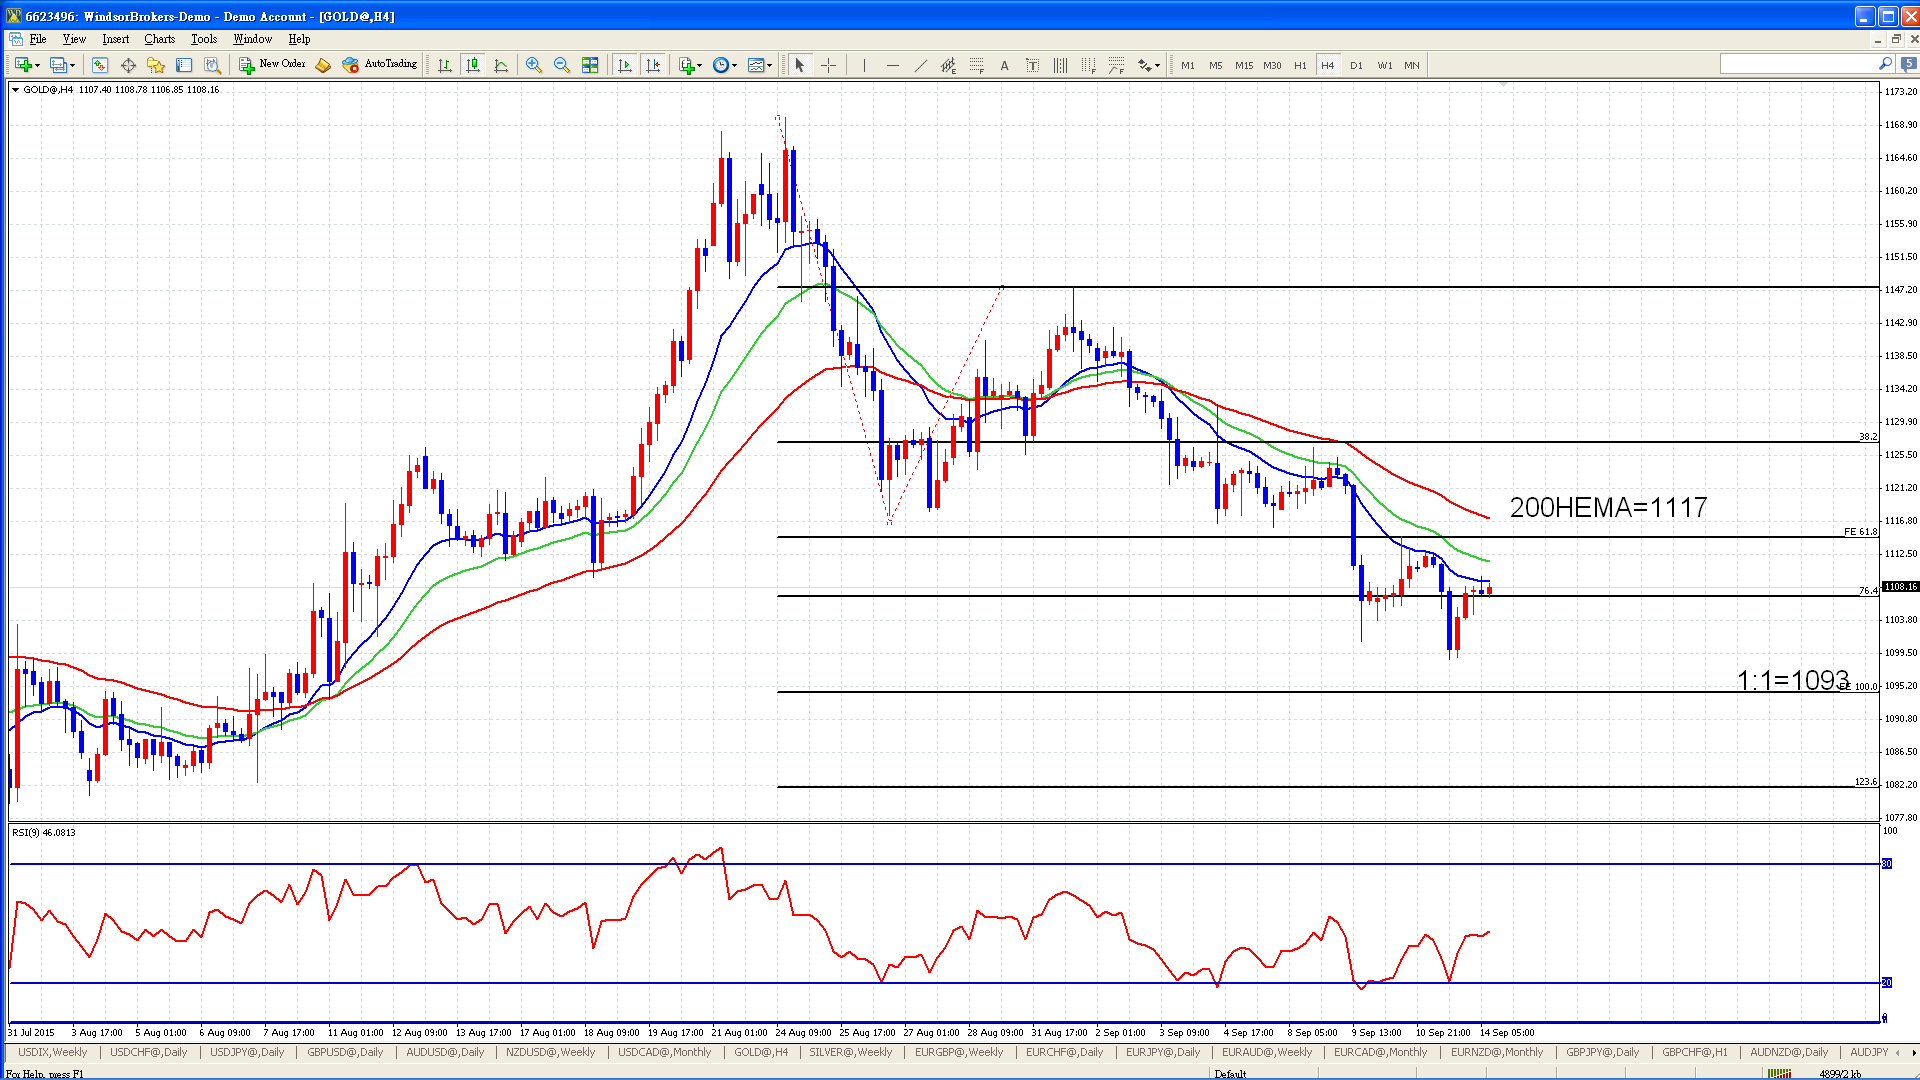Screen dimensions: 1920x1080
Task: Toggle the Chart Shift button
Action: pos(653,65)
